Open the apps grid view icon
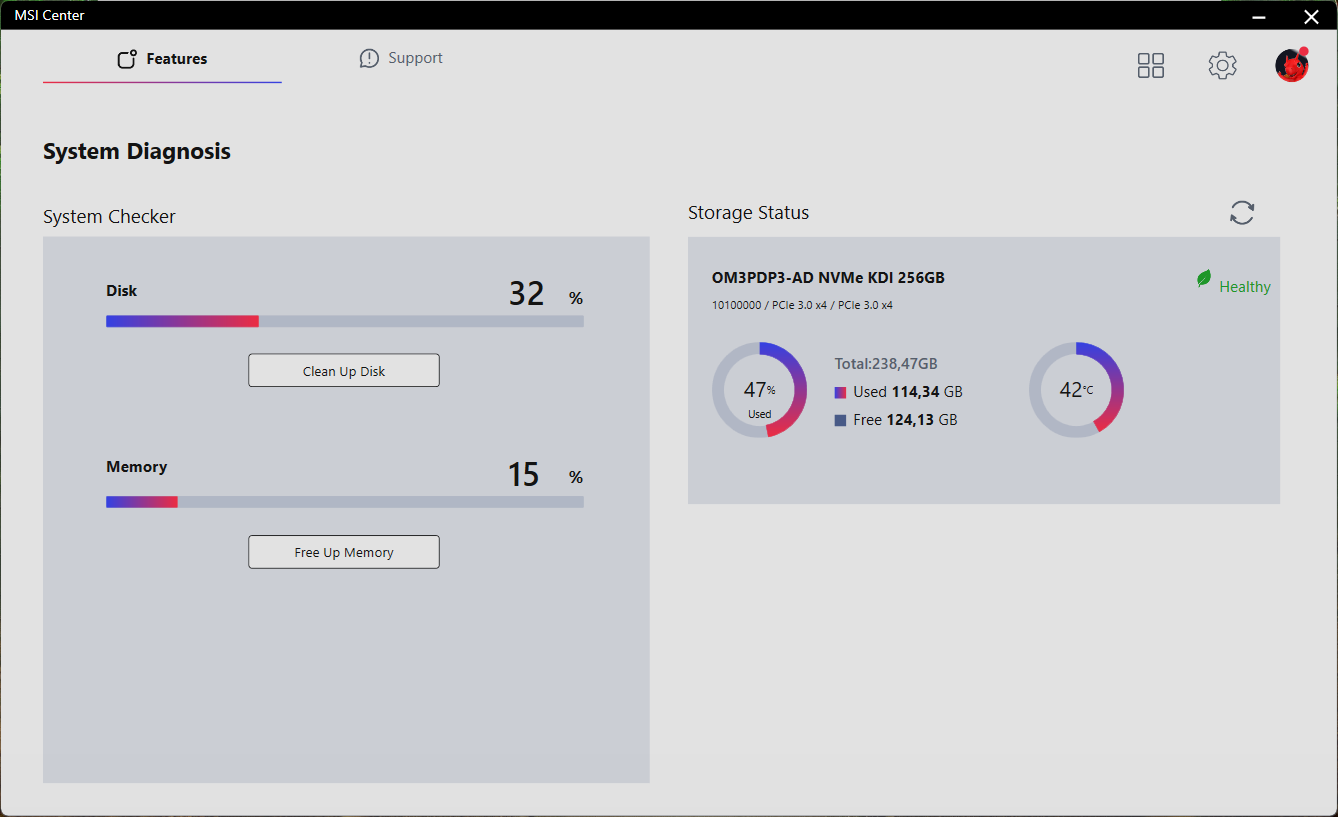 pyautogui.click(x=1151, y=66)
